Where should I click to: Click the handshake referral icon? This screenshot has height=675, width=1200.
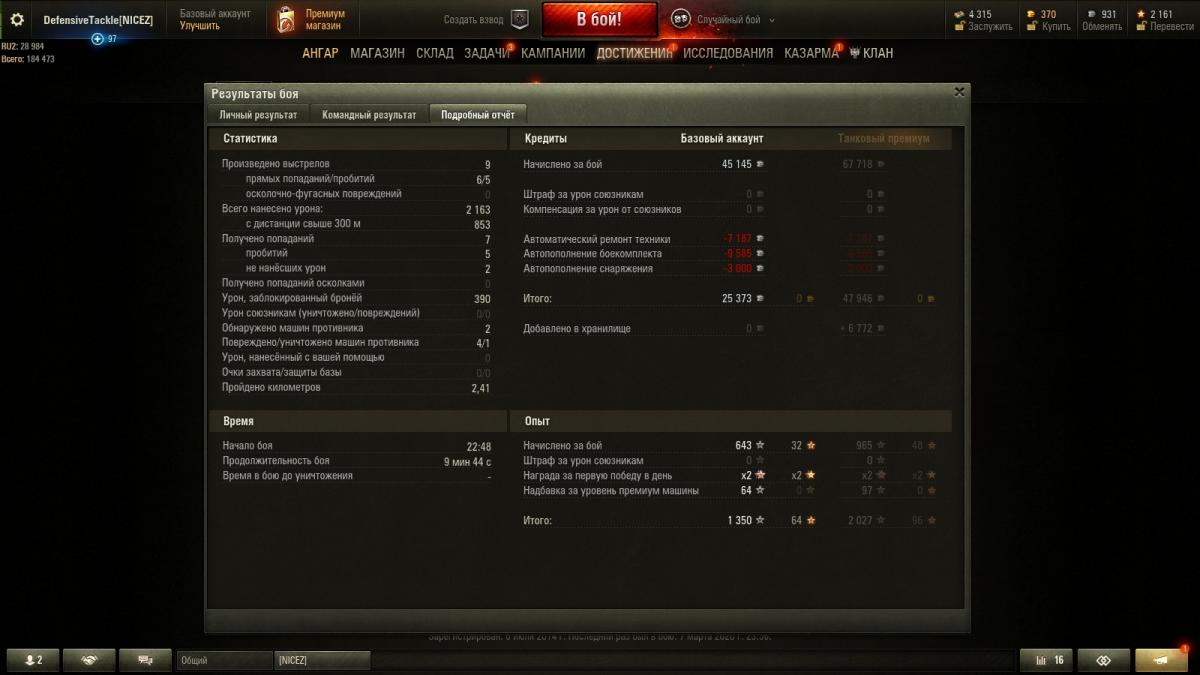(89, 660)
